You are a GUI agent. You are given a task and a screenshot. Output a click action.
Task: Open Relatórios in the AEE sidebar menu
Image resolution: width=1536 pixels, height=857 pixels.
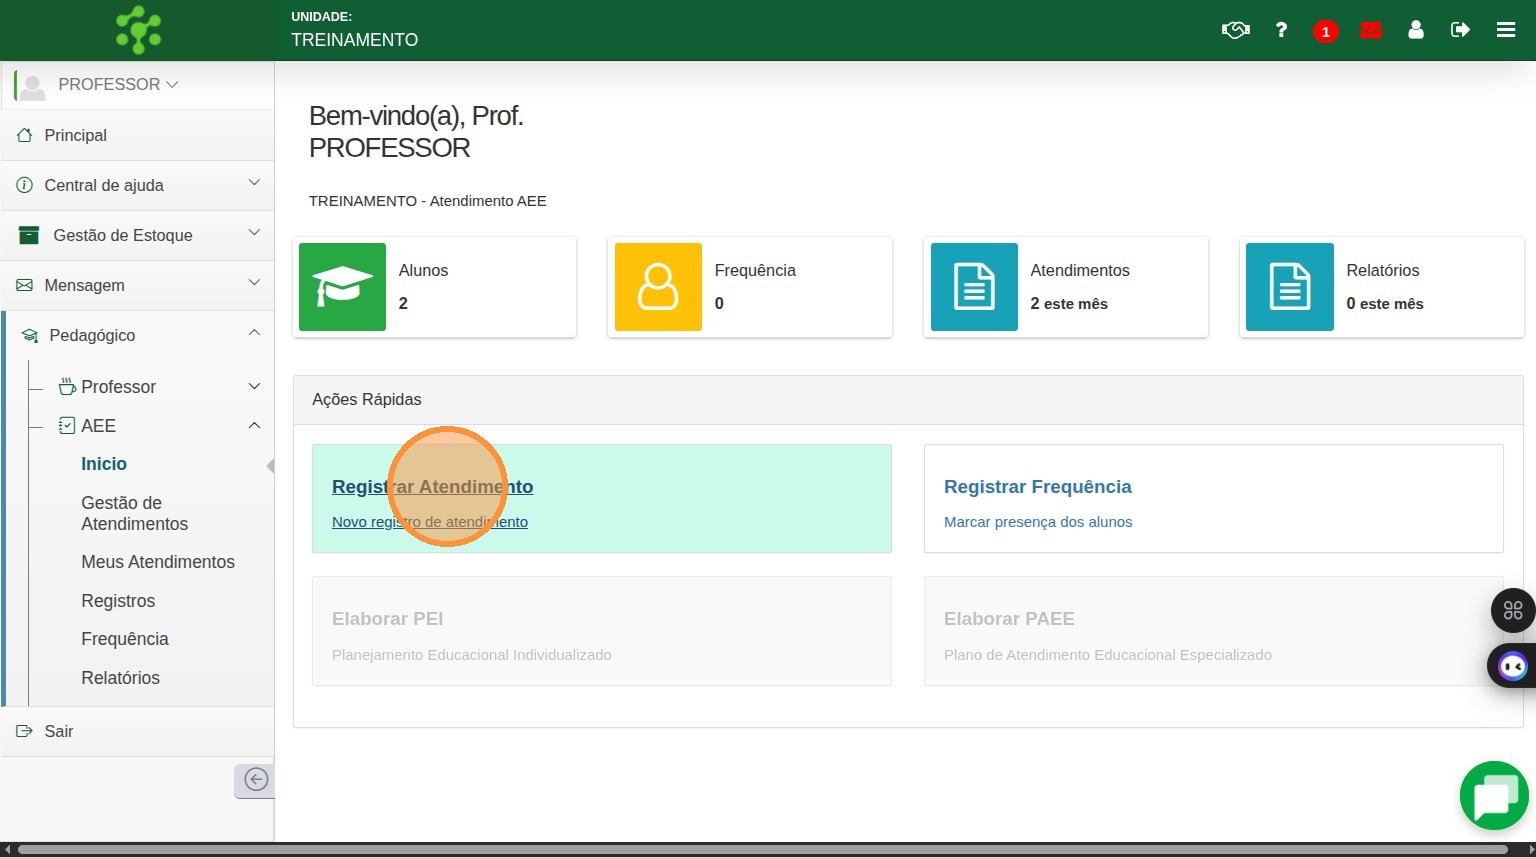coord(120,678)
